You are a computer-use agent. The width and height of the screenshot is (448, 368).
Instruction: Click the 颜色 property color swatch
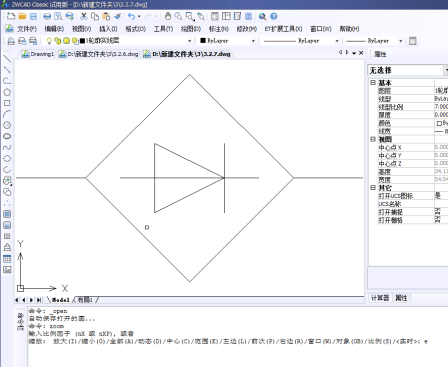coord(439,123)
